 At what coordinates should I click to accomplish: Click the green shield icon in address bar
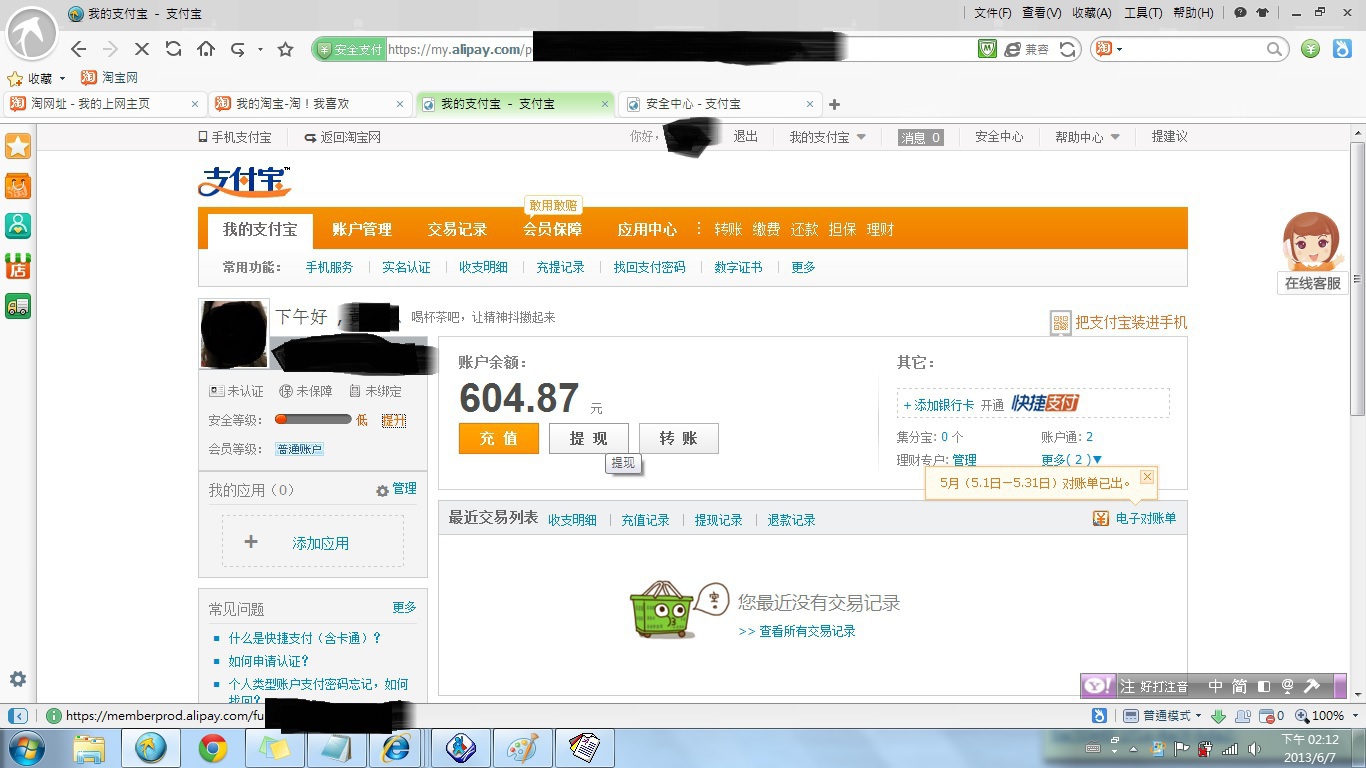(324, 49)
